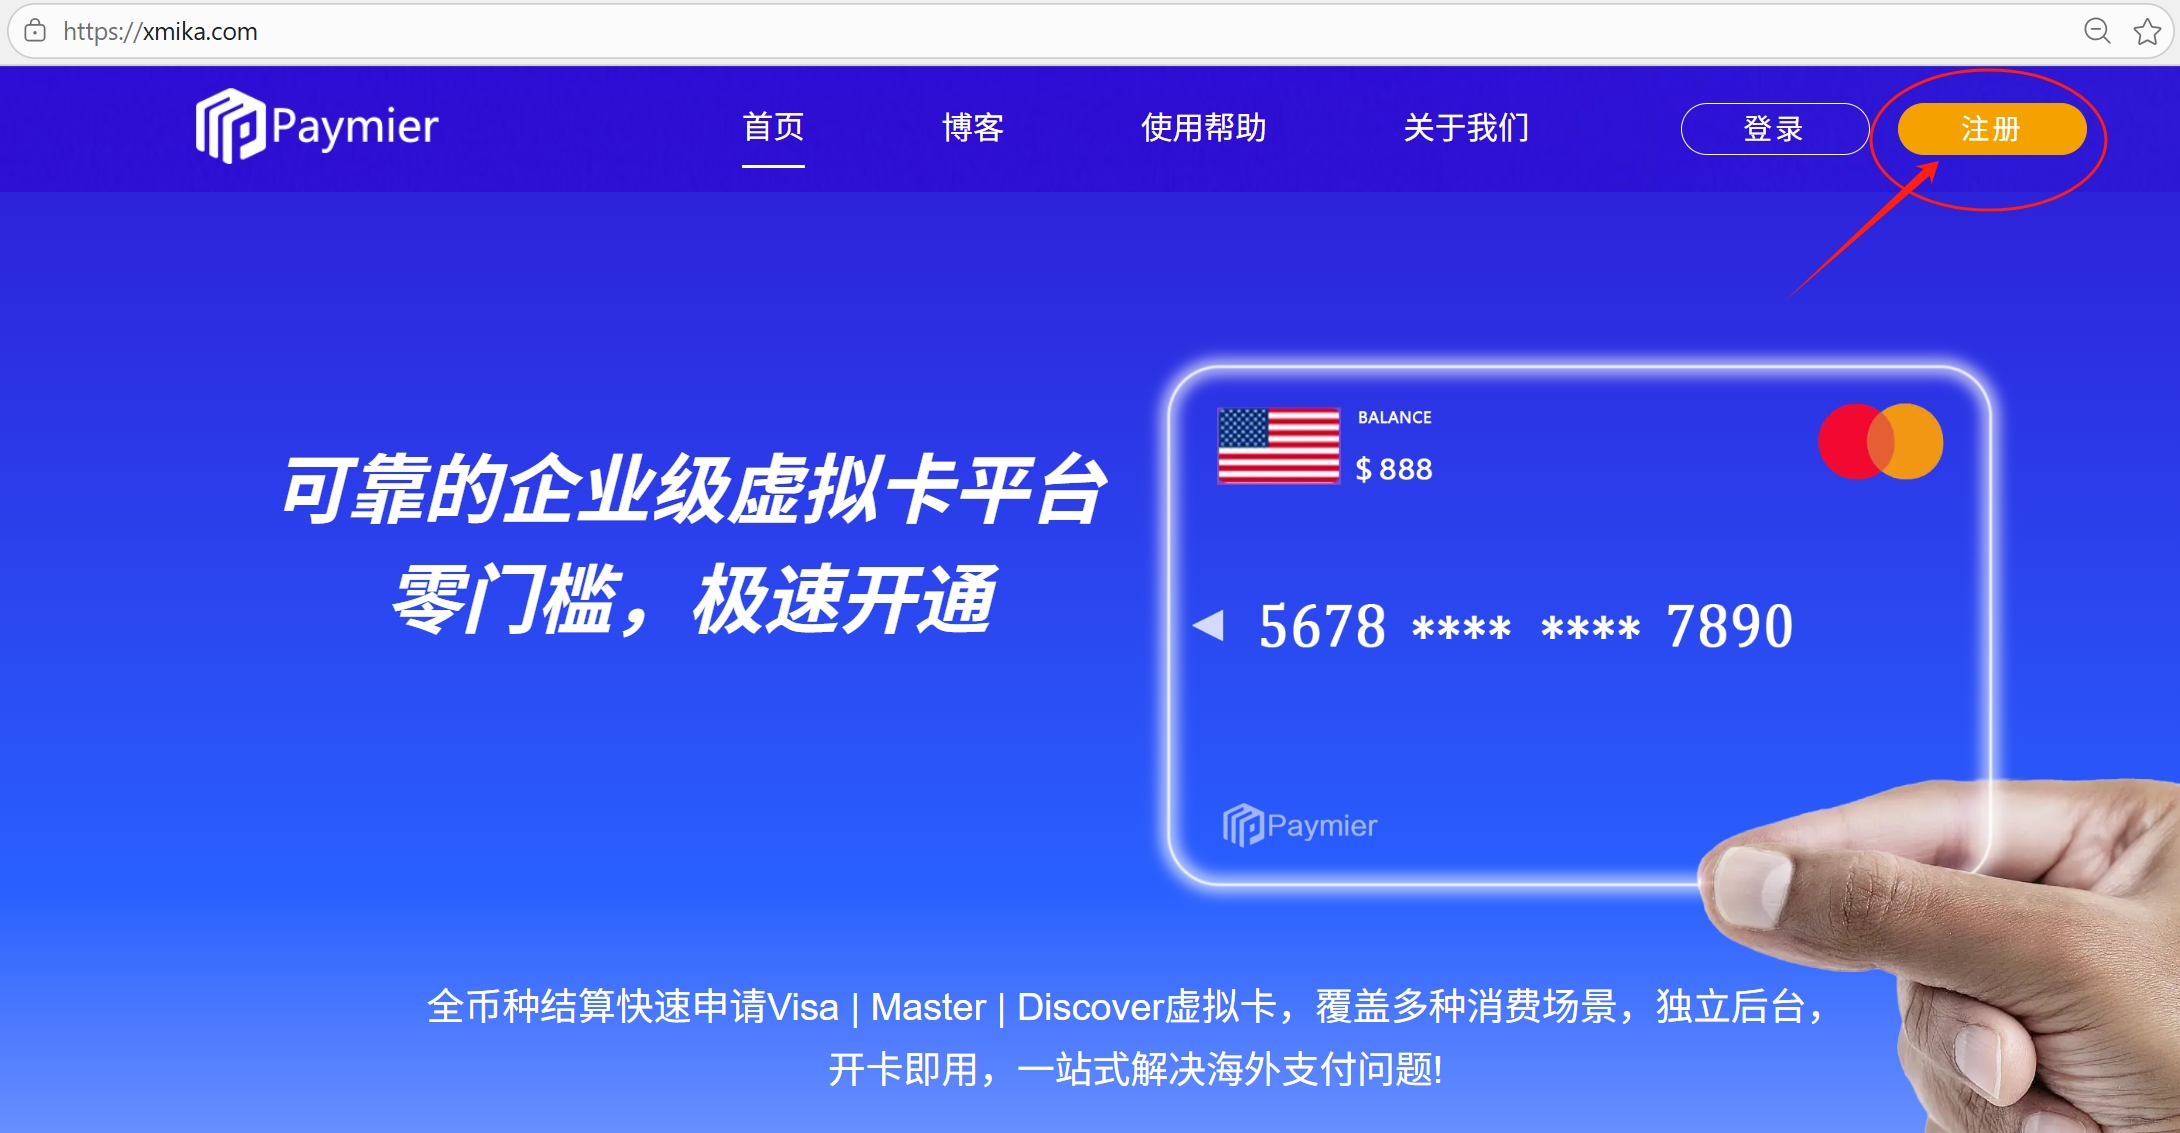Click the $ 888 balance amount
The image size is (2180, 1133).
[x=1394, y=469]
